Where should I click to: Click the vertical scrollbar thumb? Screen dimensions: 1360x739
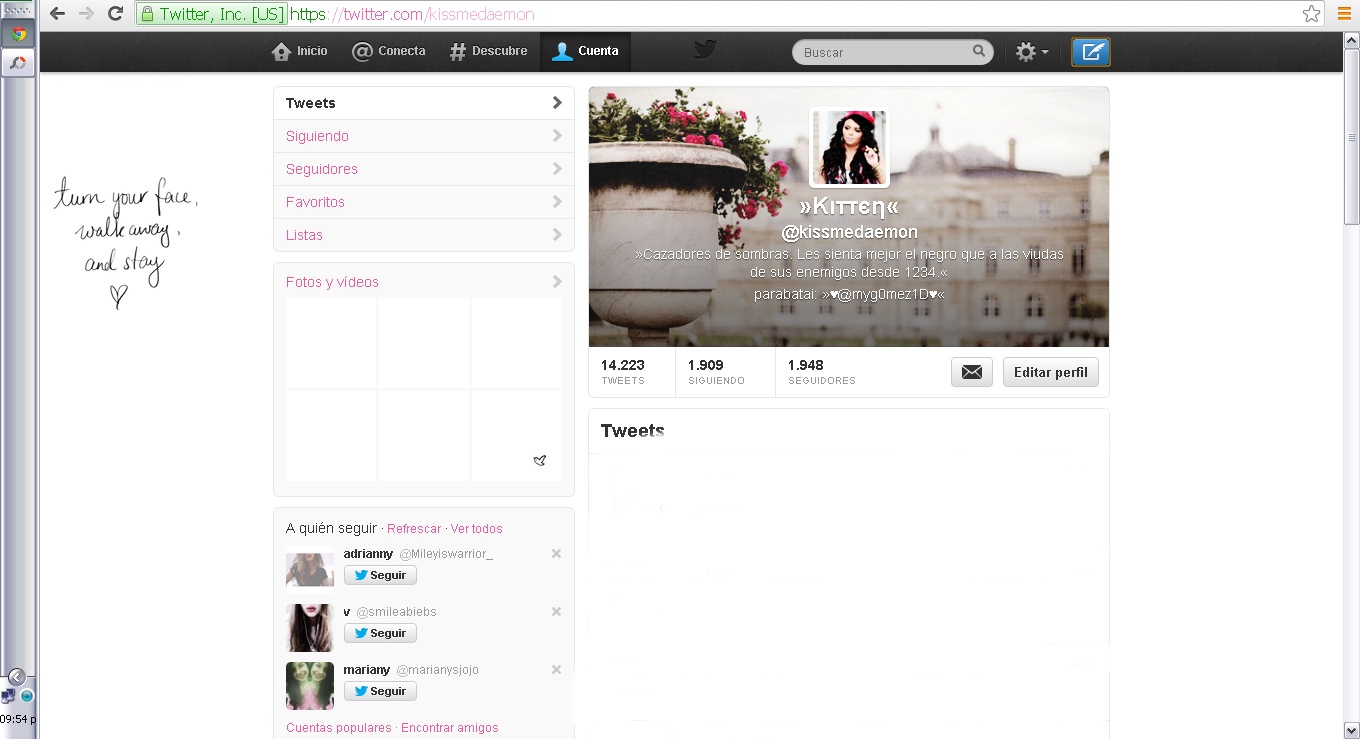[1351, 135]
